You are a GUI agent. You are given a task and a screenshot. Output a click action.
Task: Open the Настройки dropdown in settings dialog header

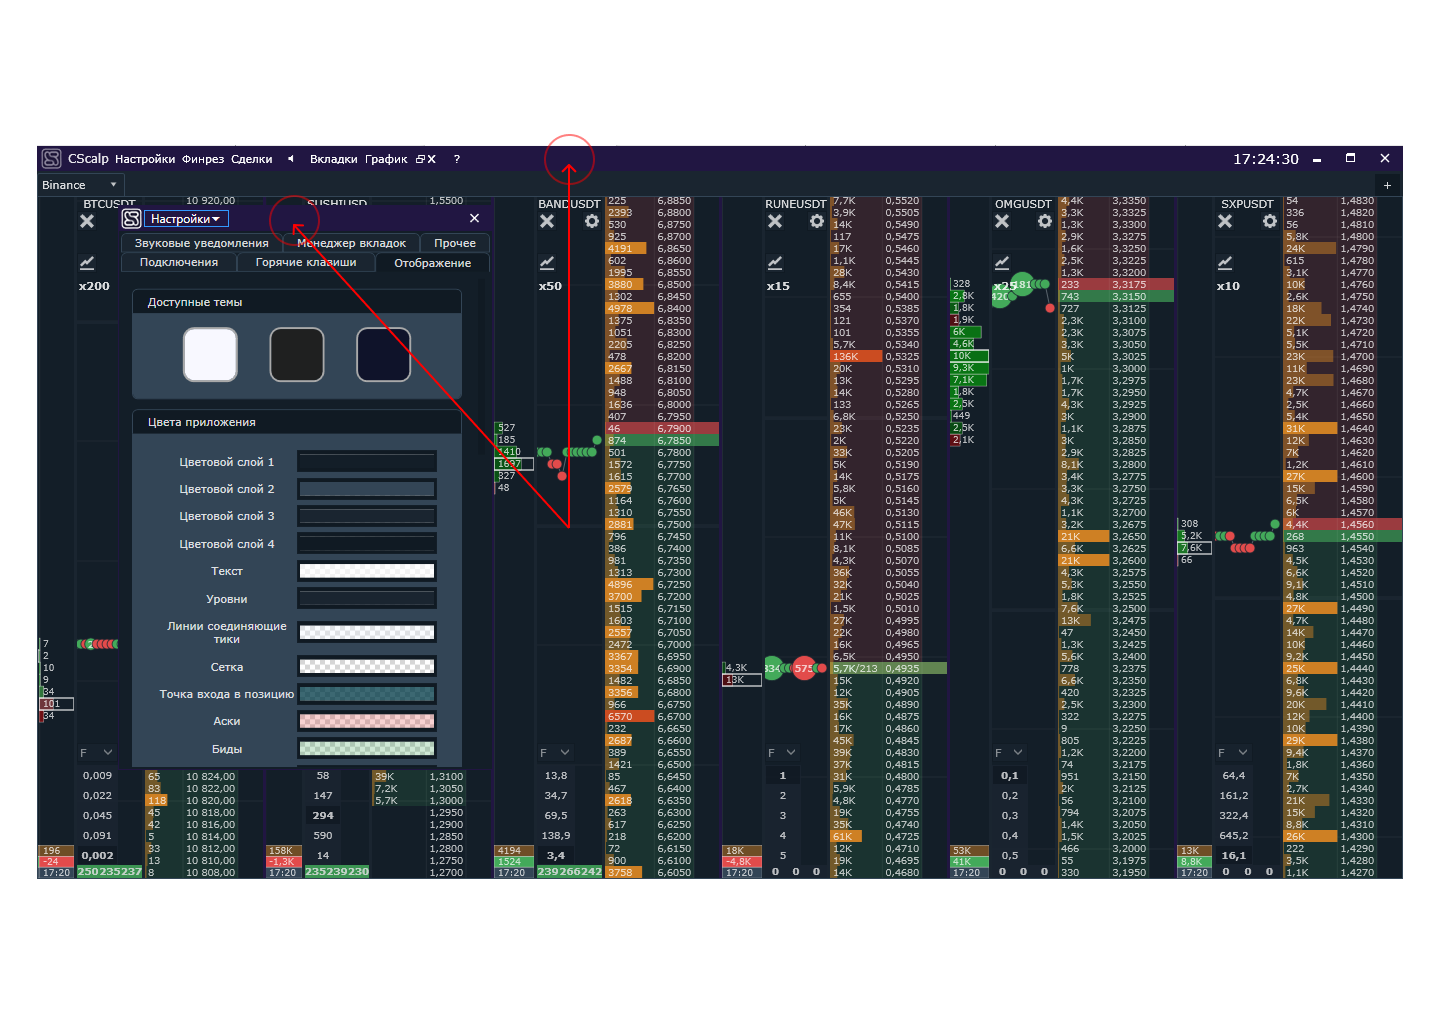pos(187,219)
